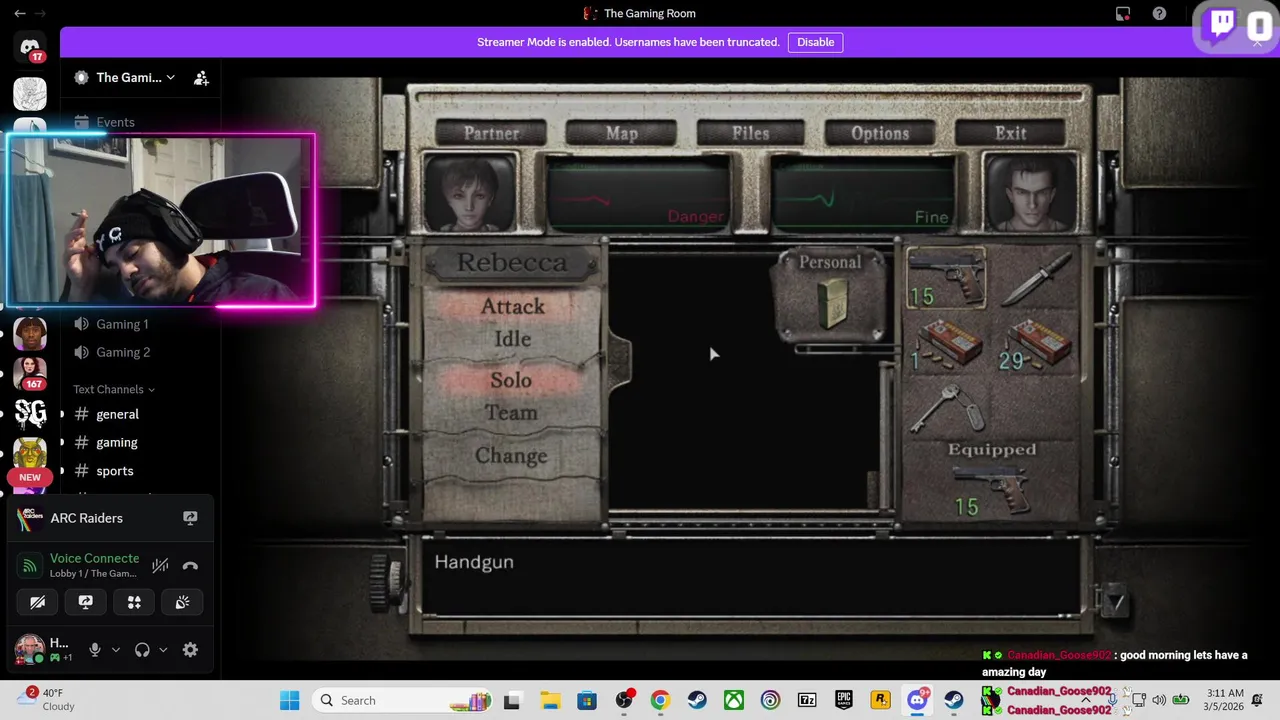
Task: Open Xbox app from taskbar
Action: click(x=734, y=700)
